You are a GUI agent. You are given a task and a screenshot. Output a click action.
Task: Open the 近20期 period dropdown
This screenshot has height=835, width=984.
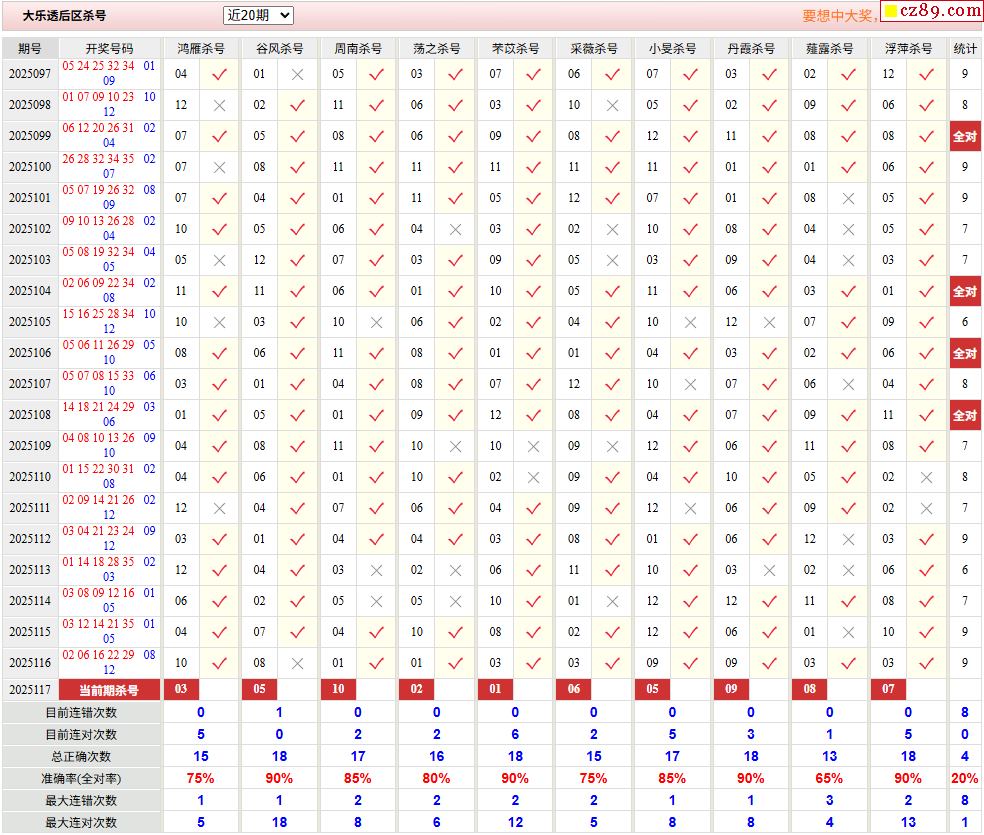[x=258, y=15]
